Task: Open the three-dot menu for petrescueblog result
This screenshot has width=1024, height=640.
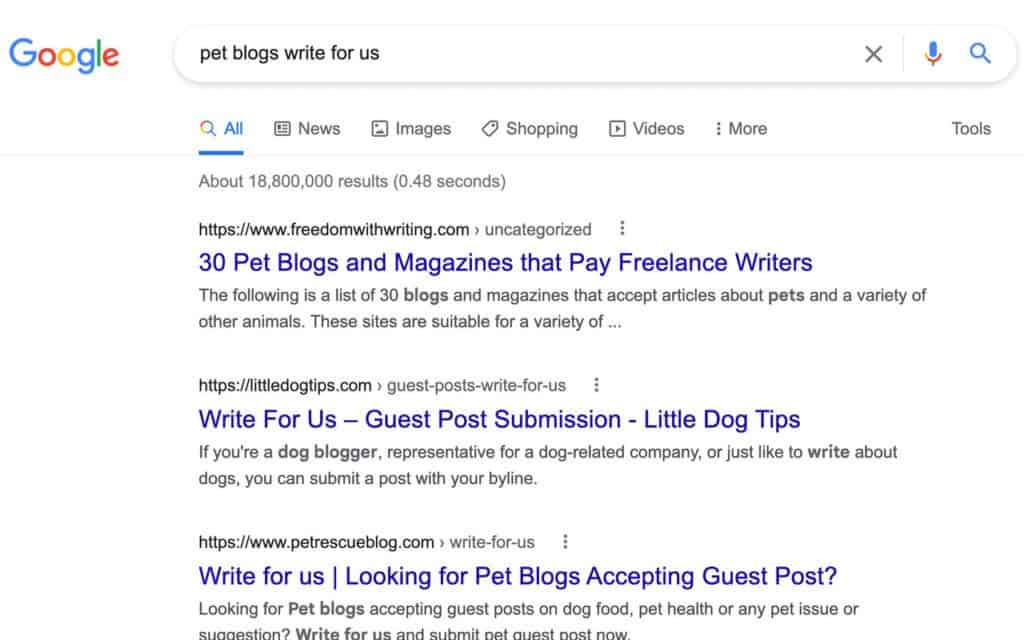Action: pyautogui.click(x=566, y=541)
